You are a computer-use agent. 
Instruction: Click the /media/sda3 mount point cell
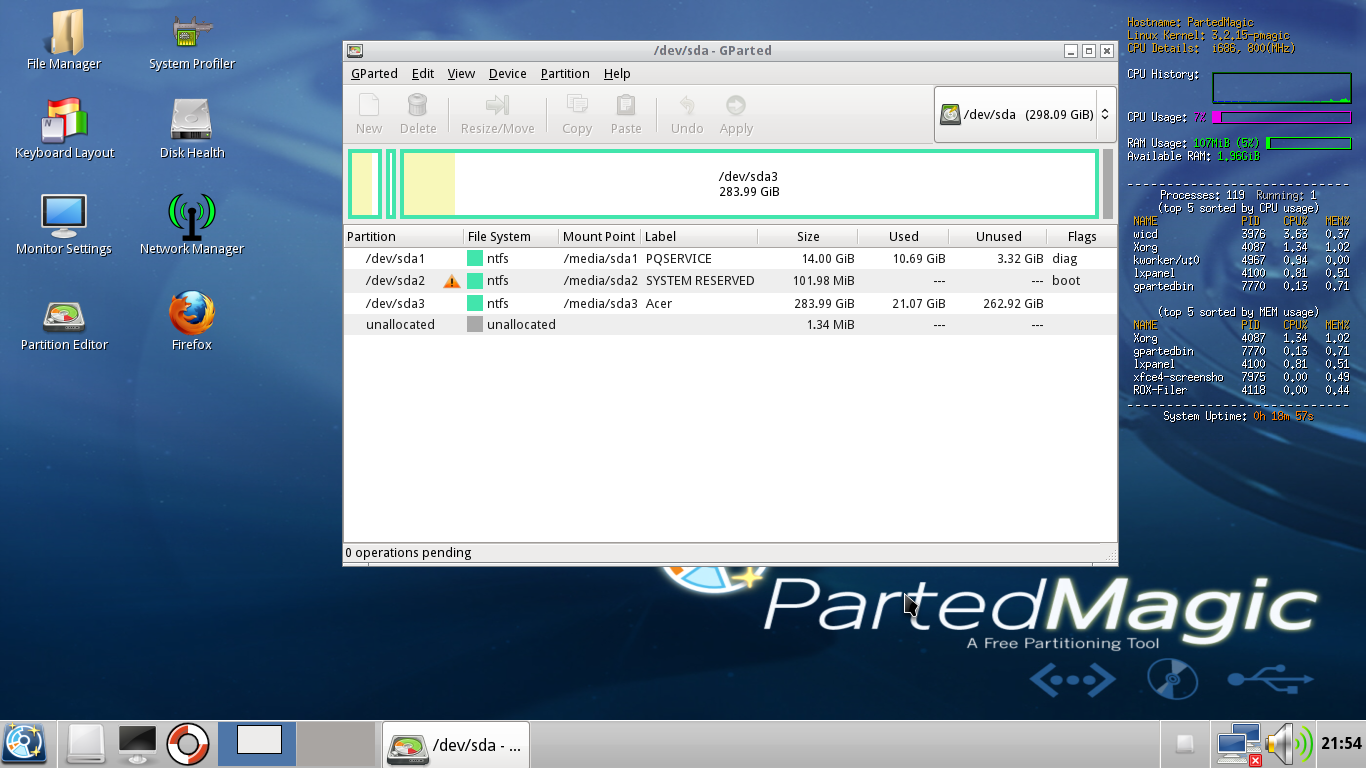click(600, 304)
